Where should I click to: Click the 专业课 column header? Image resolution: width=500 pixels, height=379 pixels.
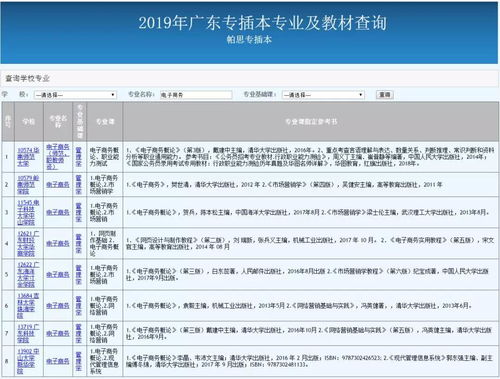(105, 122)
